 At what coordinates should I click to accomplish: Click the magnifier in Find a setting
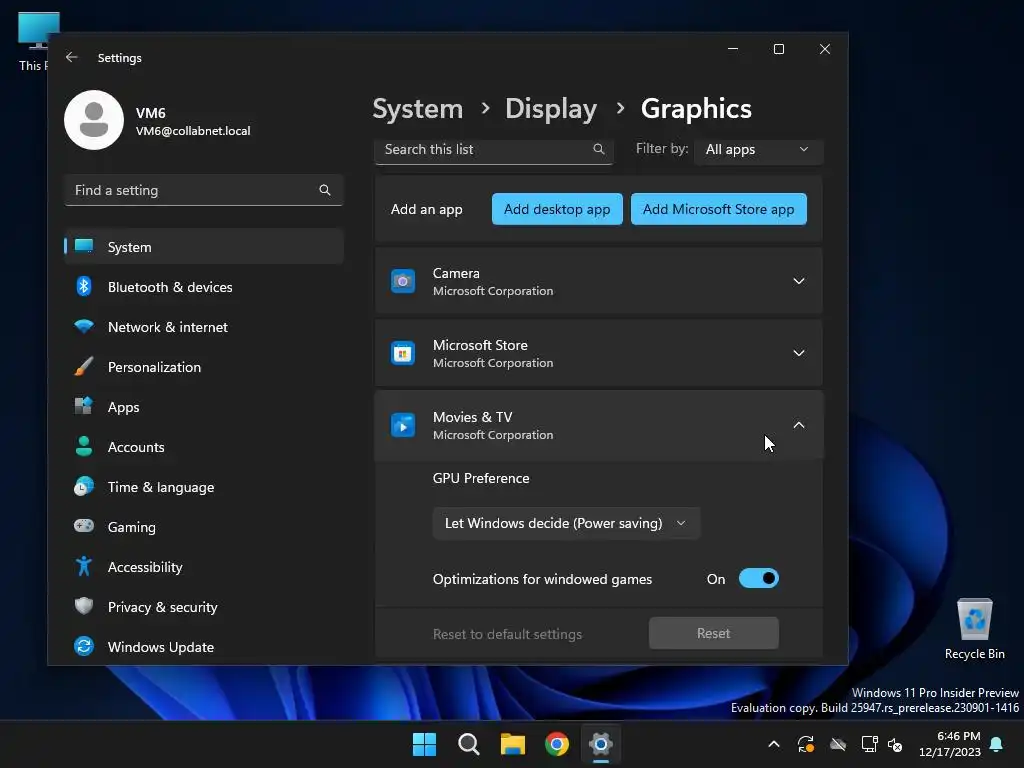coord(325,190)
